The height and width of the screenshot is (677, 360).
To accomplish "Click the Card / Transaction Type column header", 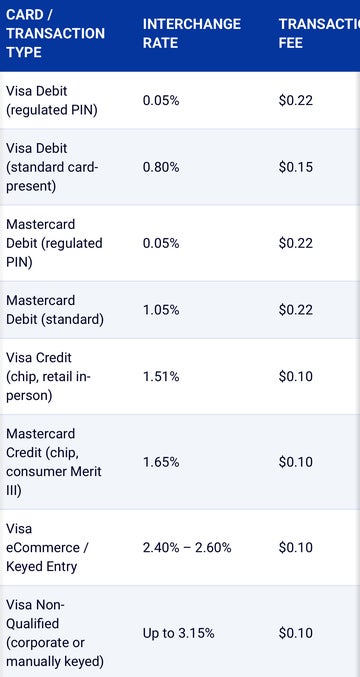I will [x=55, y=34].
